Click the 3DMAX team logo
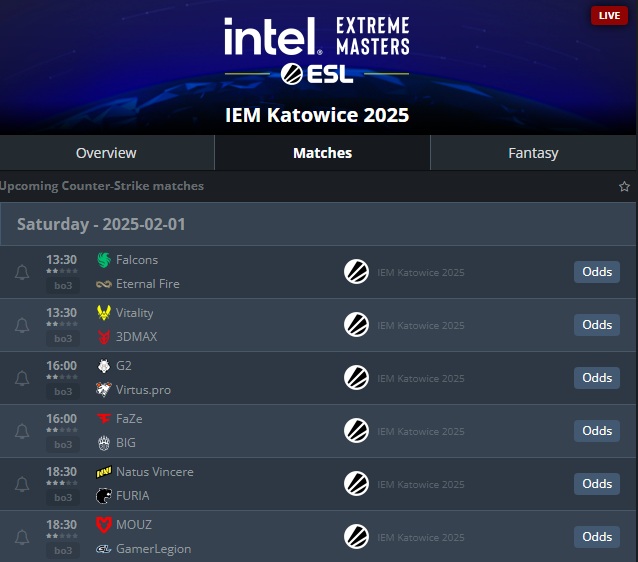This screenshot has height=562, width=638. tap(104, 337)
